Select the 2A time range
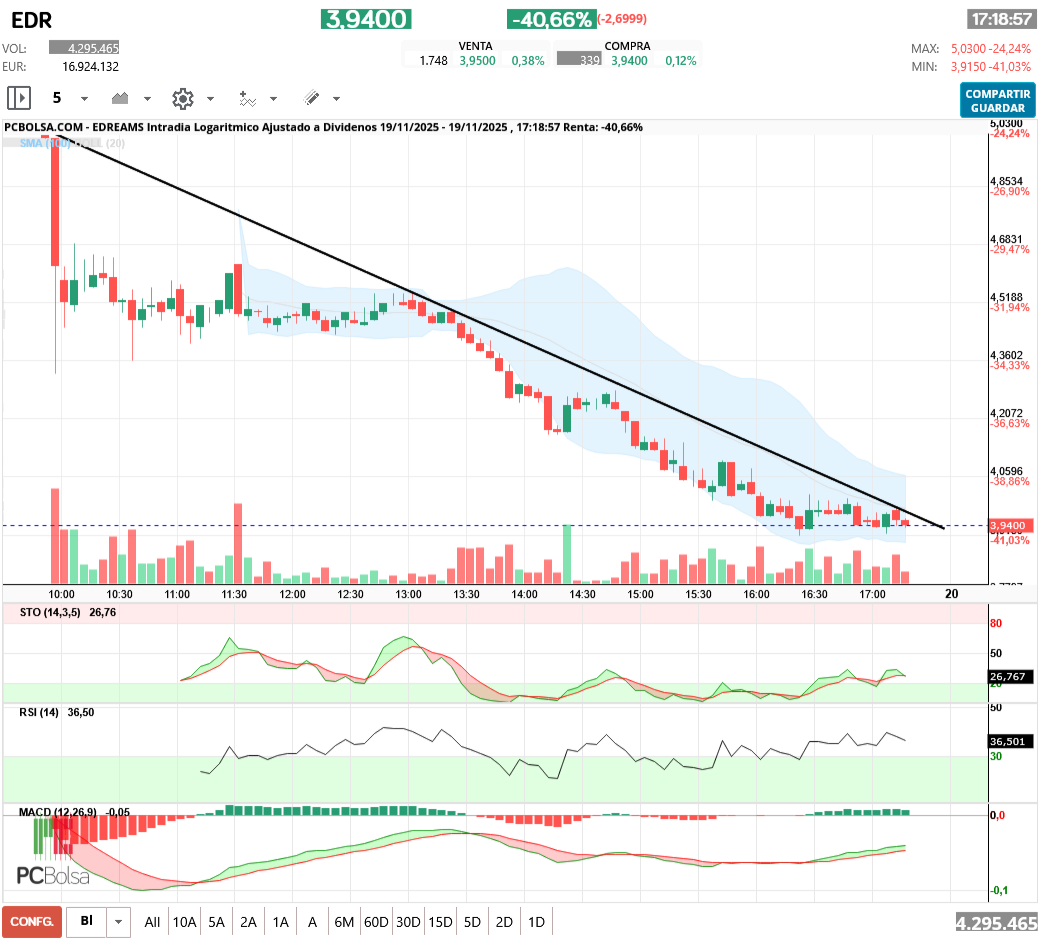Image resolution: width=1051 pixels, height=943 pixels. point(249,922)
